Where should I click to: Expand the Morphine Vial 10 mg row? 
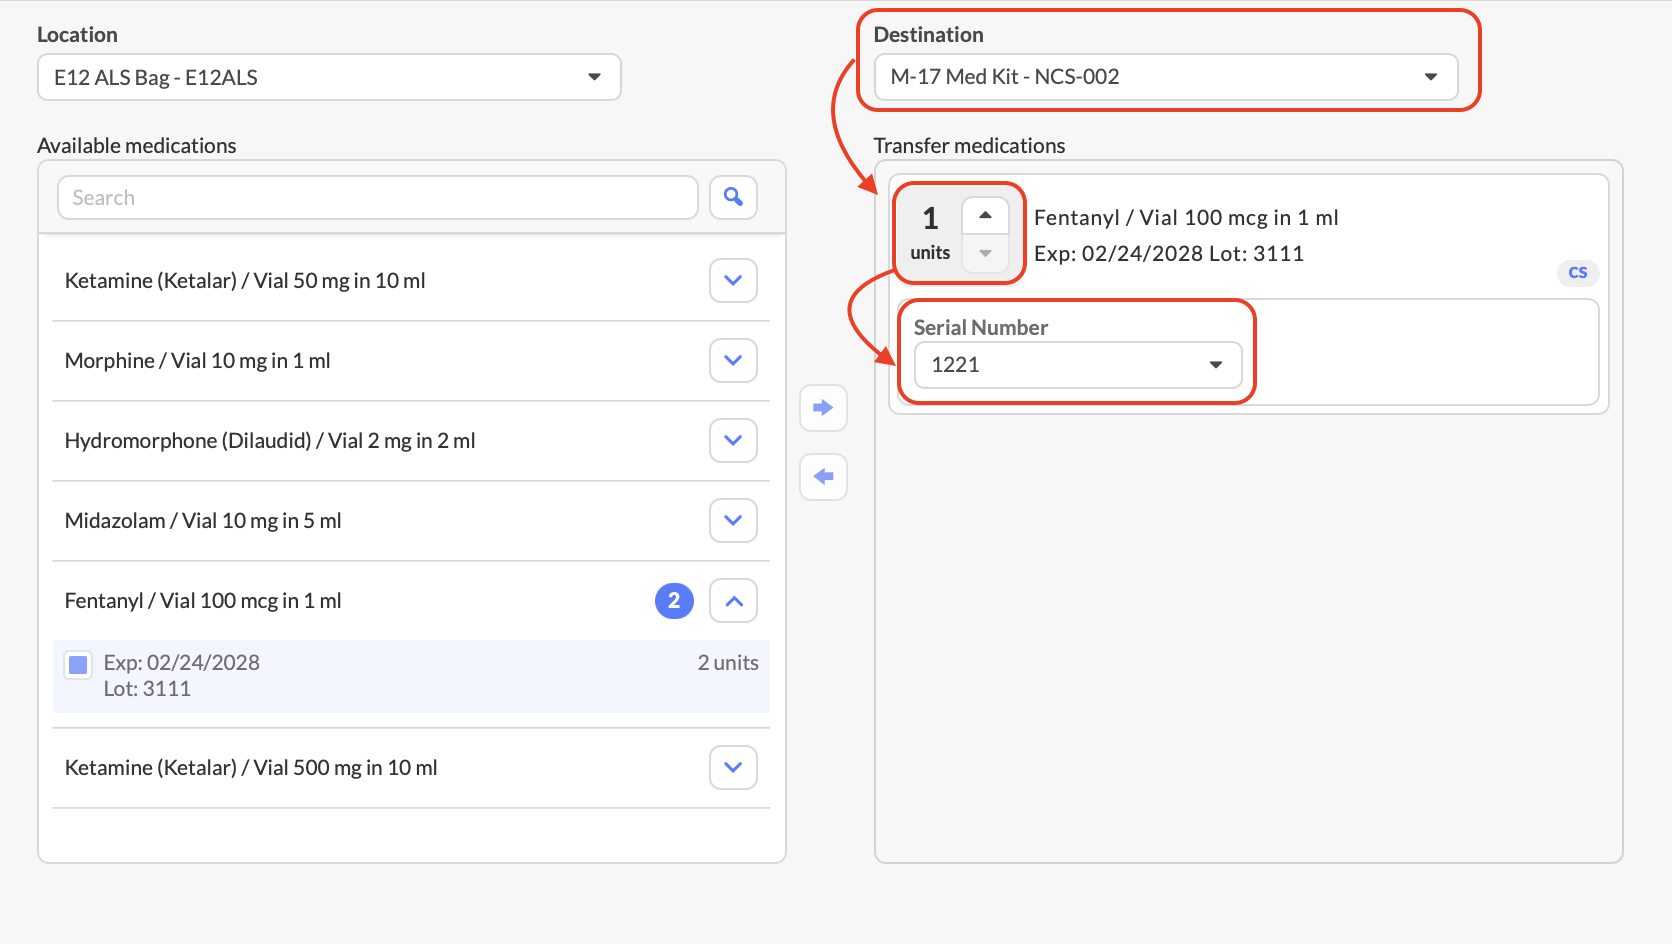(733, 361)
